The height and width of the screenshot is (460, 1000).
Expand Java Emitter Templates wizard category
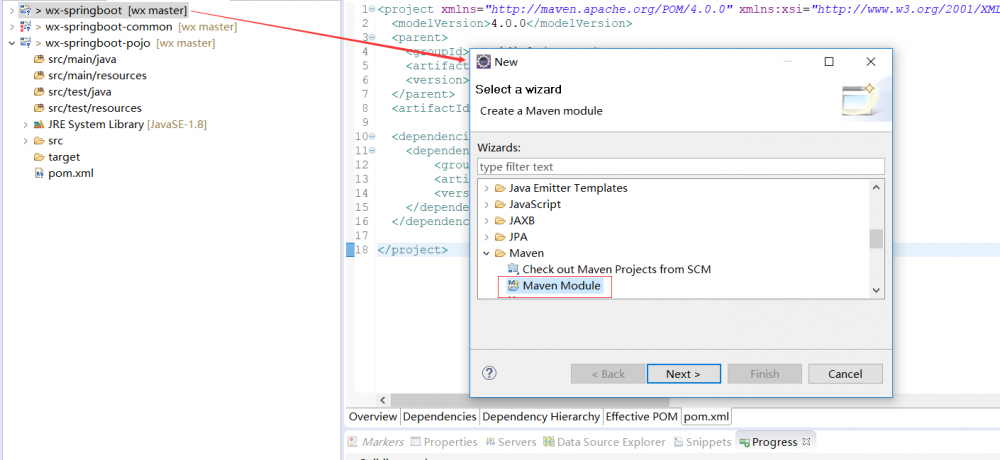(x=486, y=188)
